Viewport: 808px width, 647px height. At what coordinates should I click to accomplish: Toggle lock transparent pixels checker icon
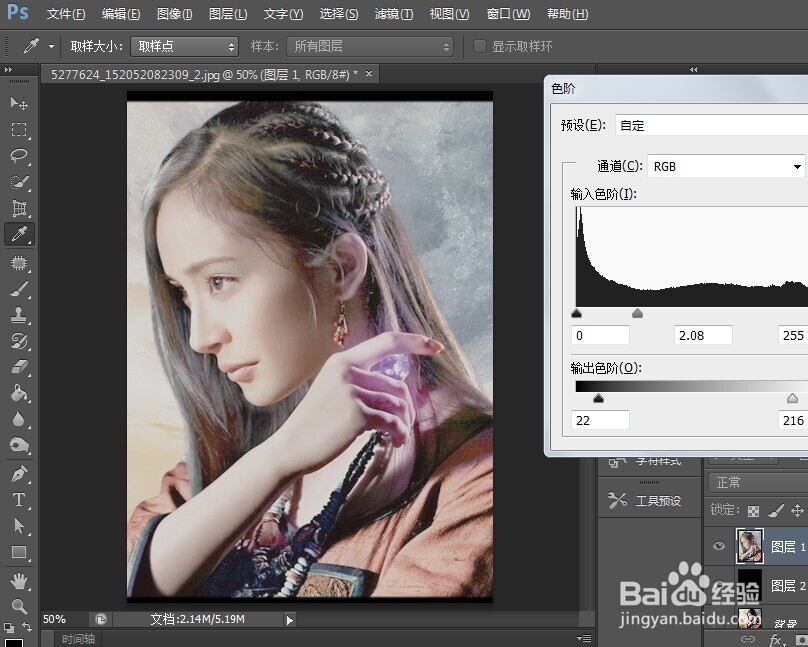pyautogui.click(x=753, y=510)
